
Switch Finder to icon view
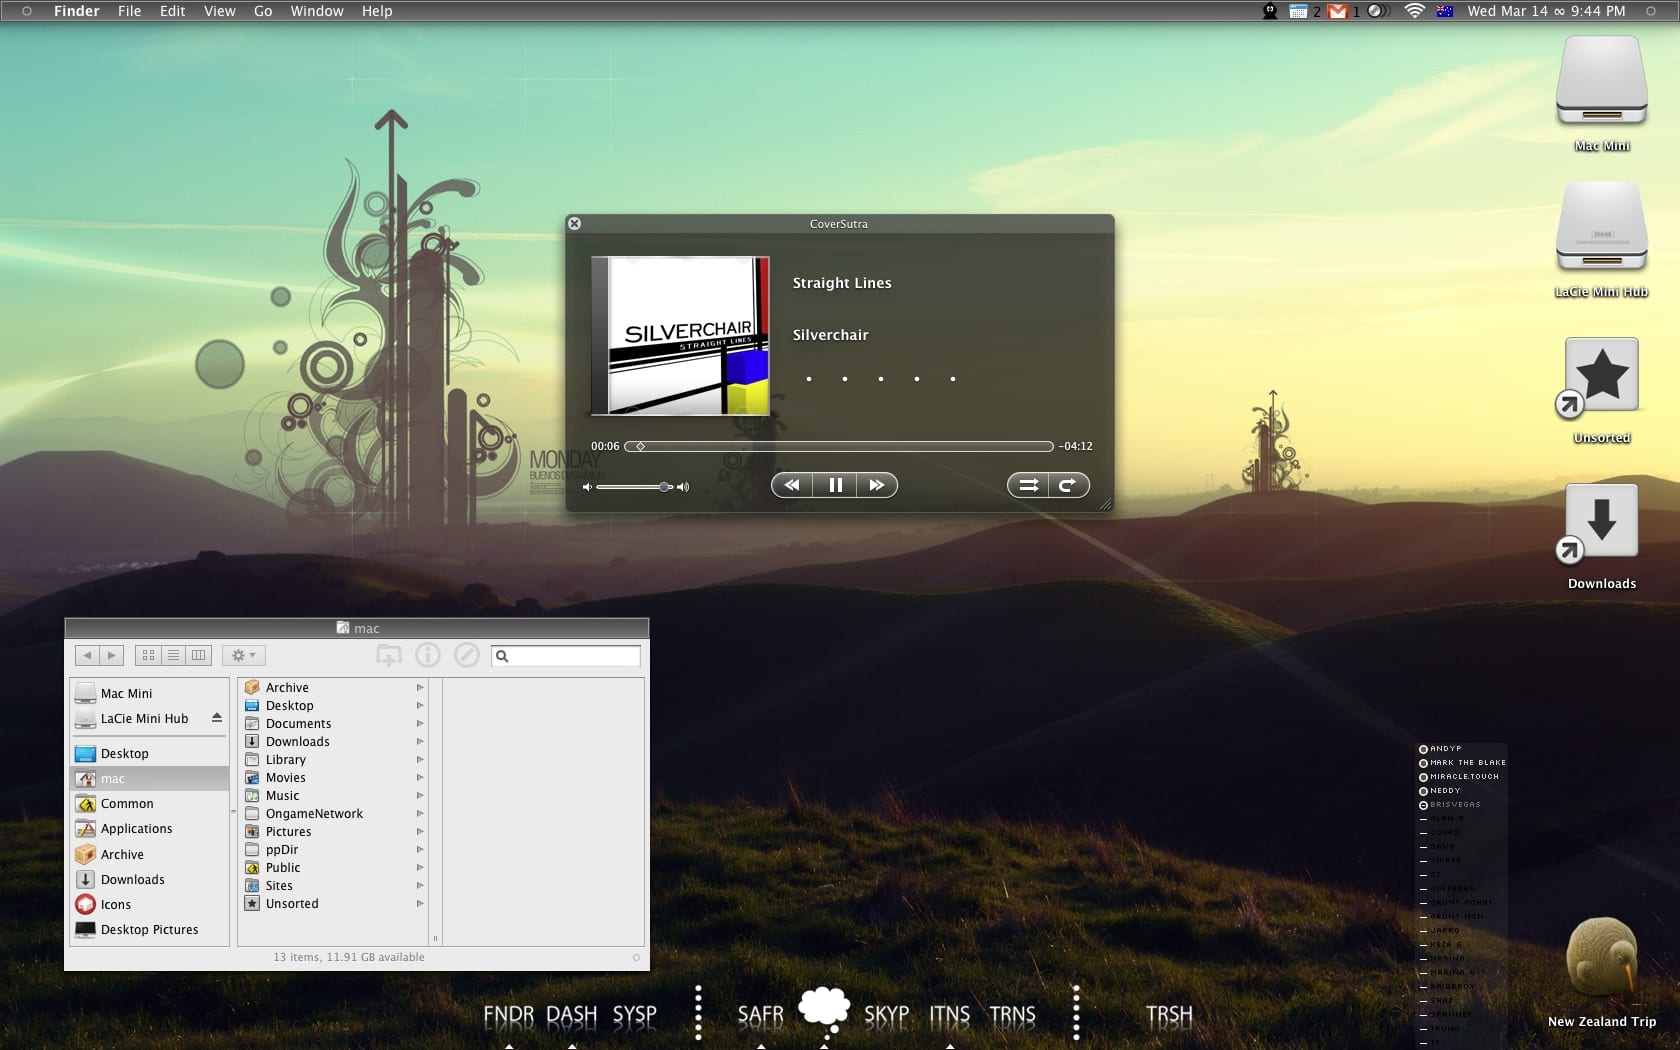(x=148, y=655)
